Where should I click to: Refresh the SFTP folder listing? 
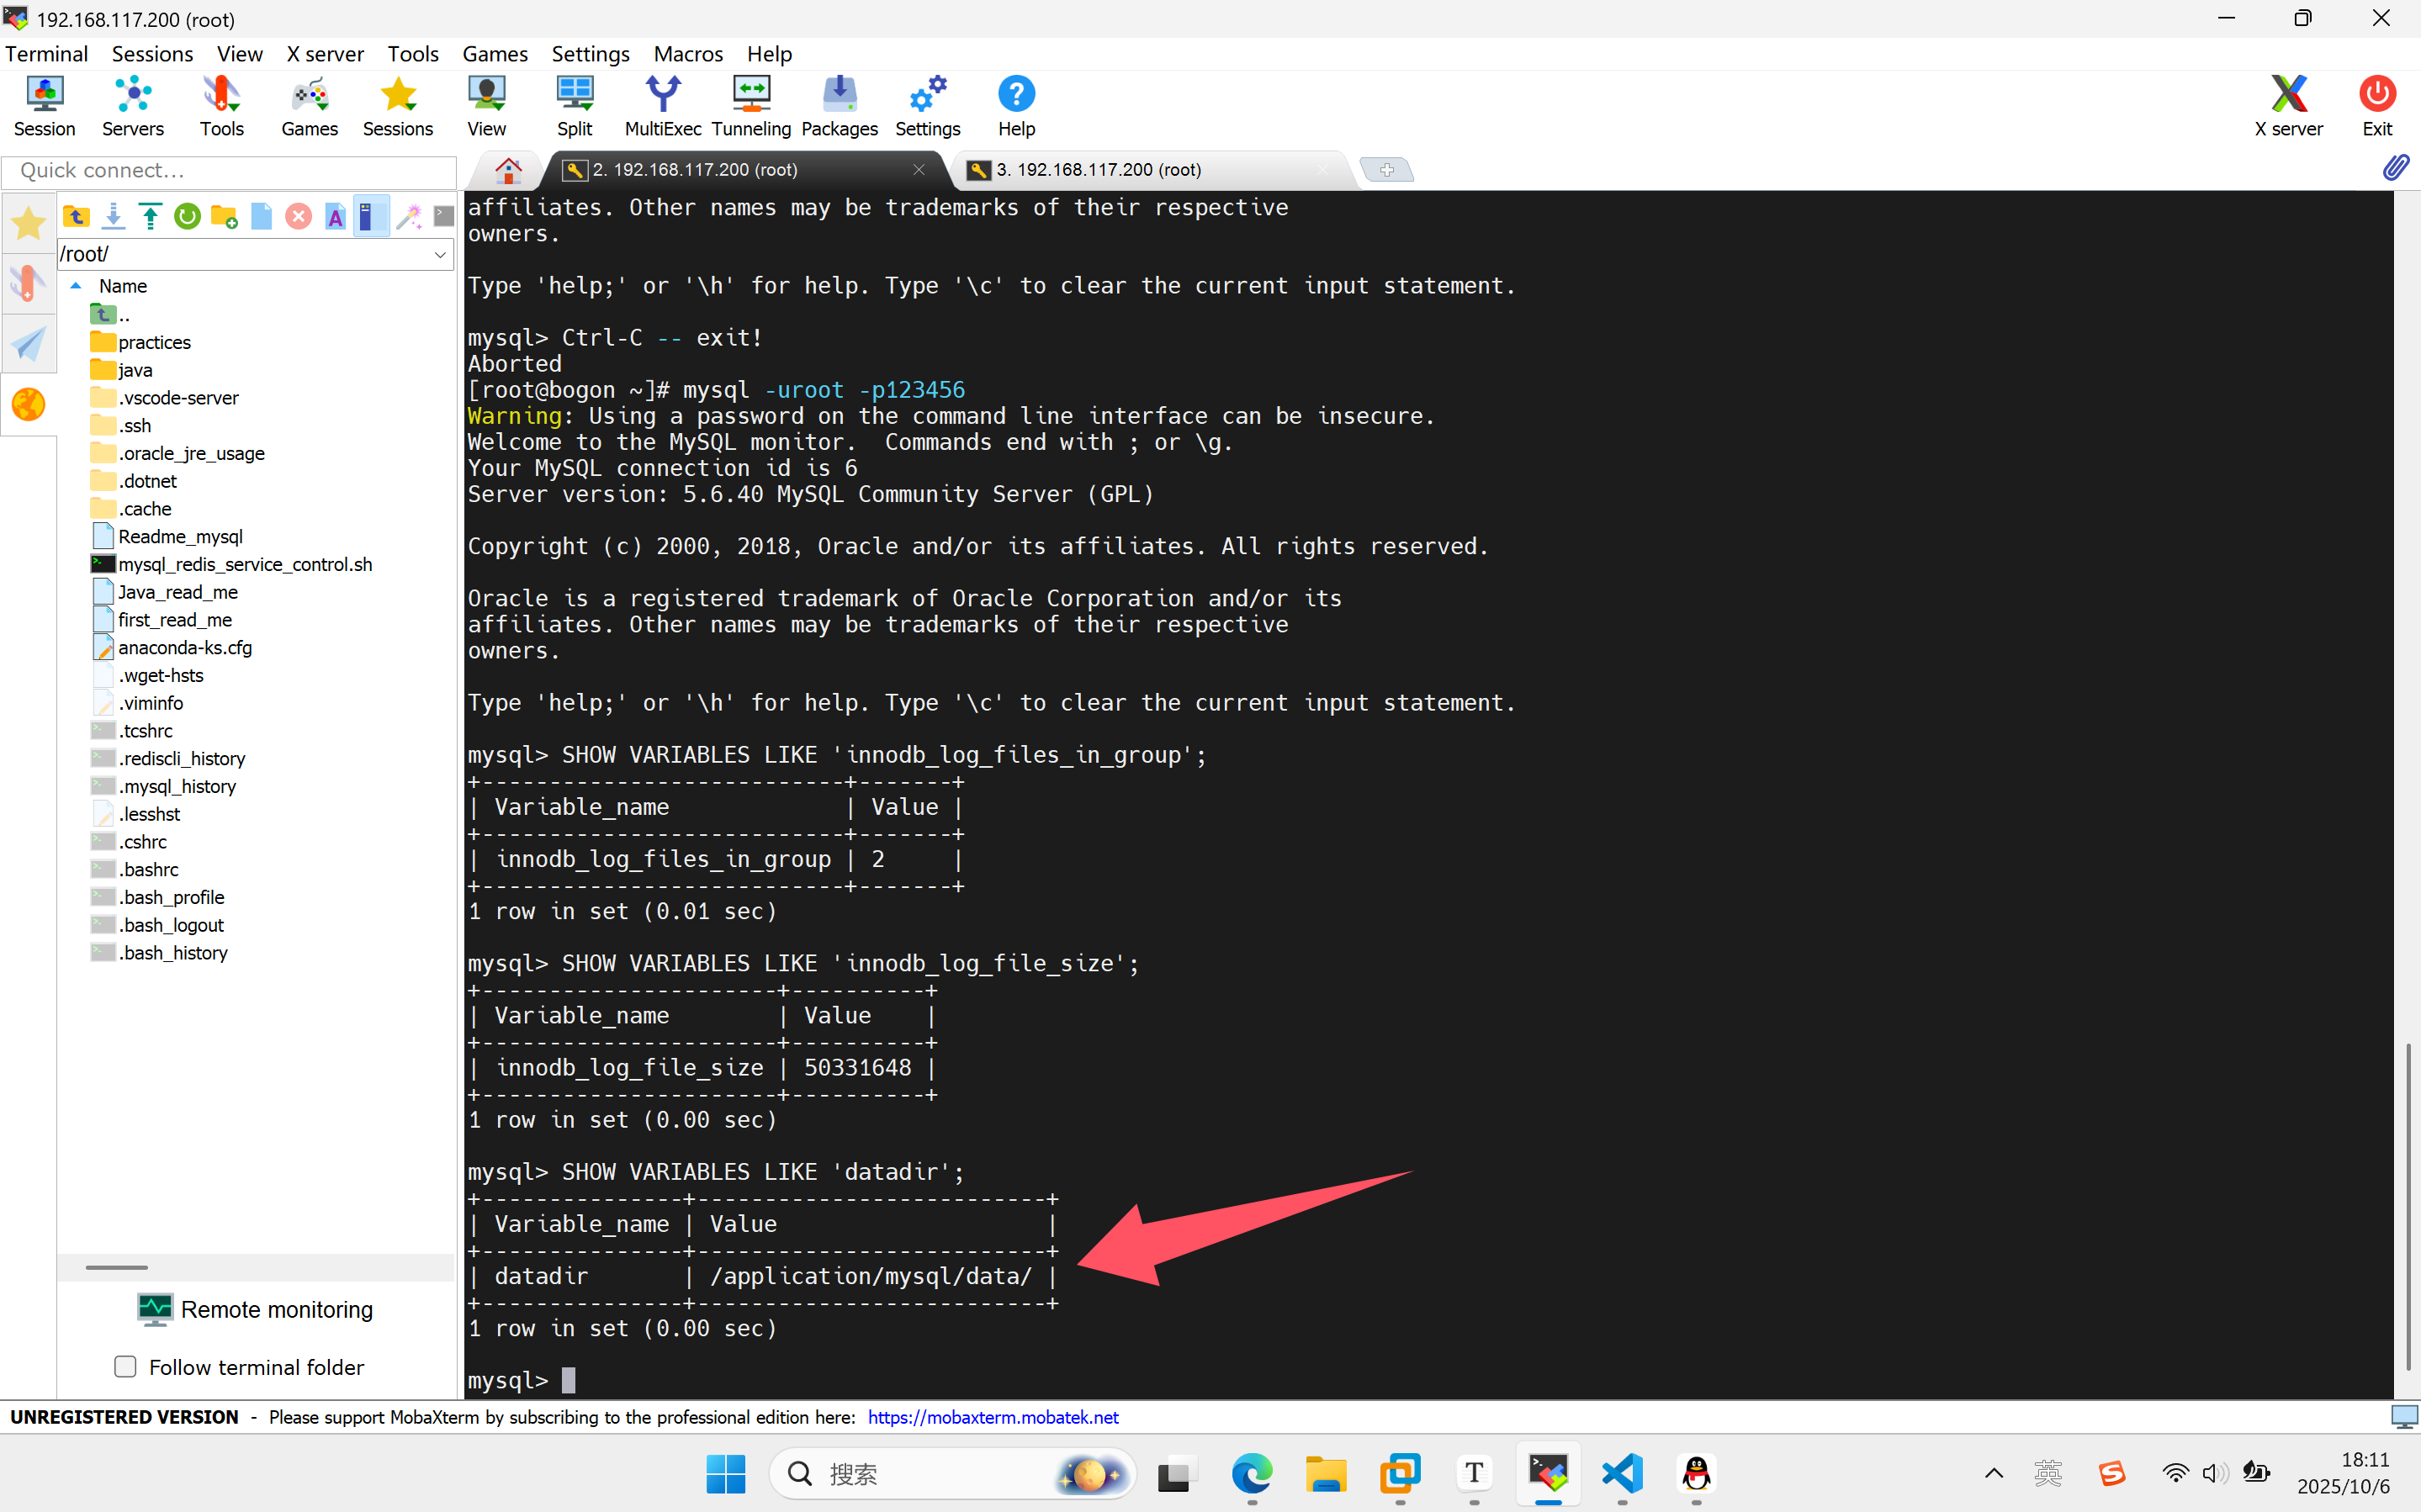(187, 216)
